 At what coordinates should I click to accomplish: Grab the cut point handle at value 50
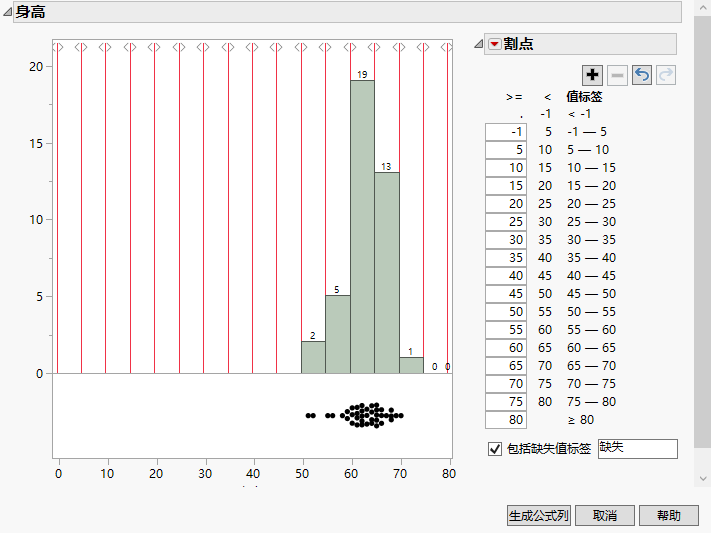pyautogui.click(x=302, y=47)
